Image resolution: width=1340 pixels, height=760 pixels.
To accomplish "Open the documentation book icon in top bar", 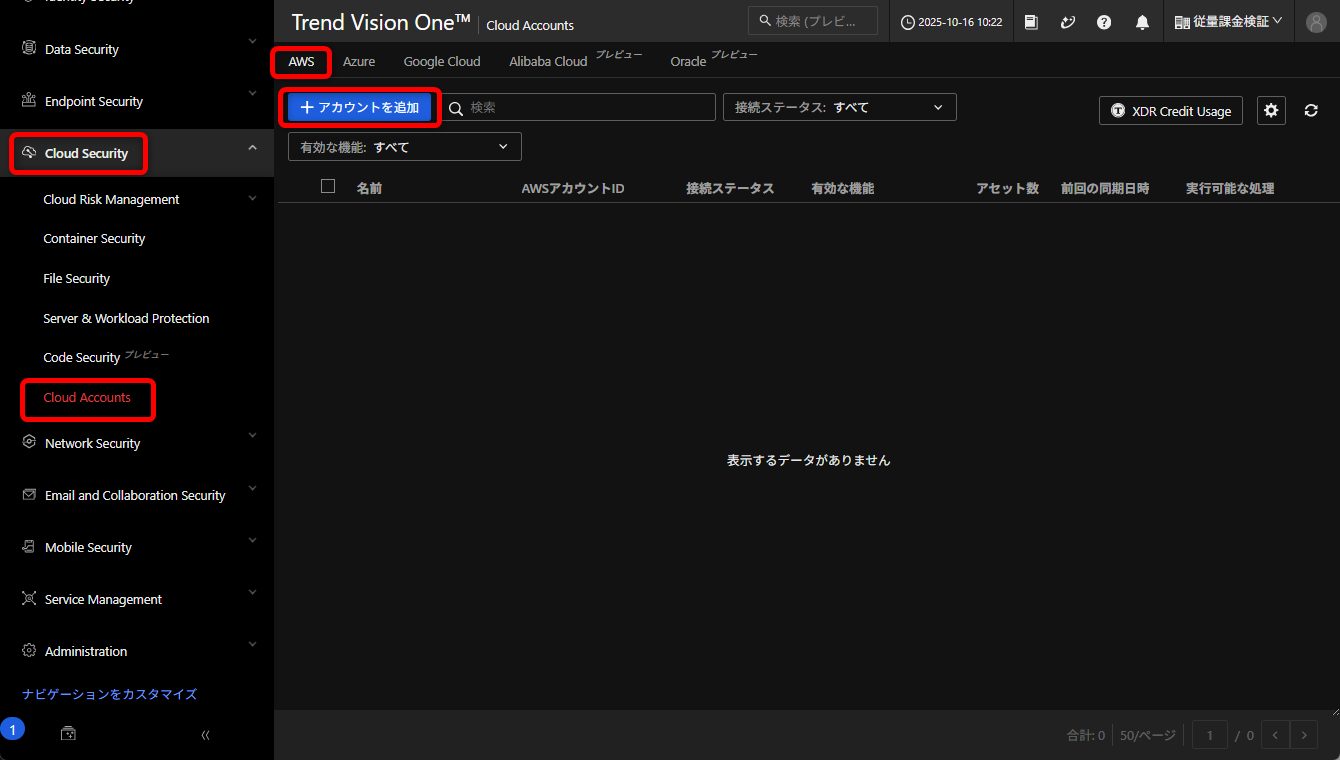I will [1031, 22].
